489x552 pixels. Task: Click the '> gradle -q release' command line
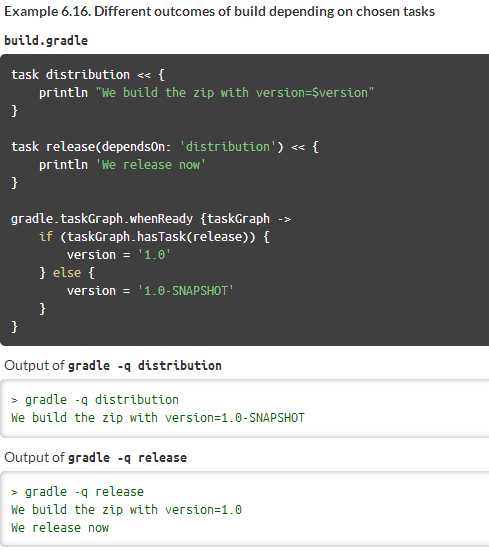(77, 492)
